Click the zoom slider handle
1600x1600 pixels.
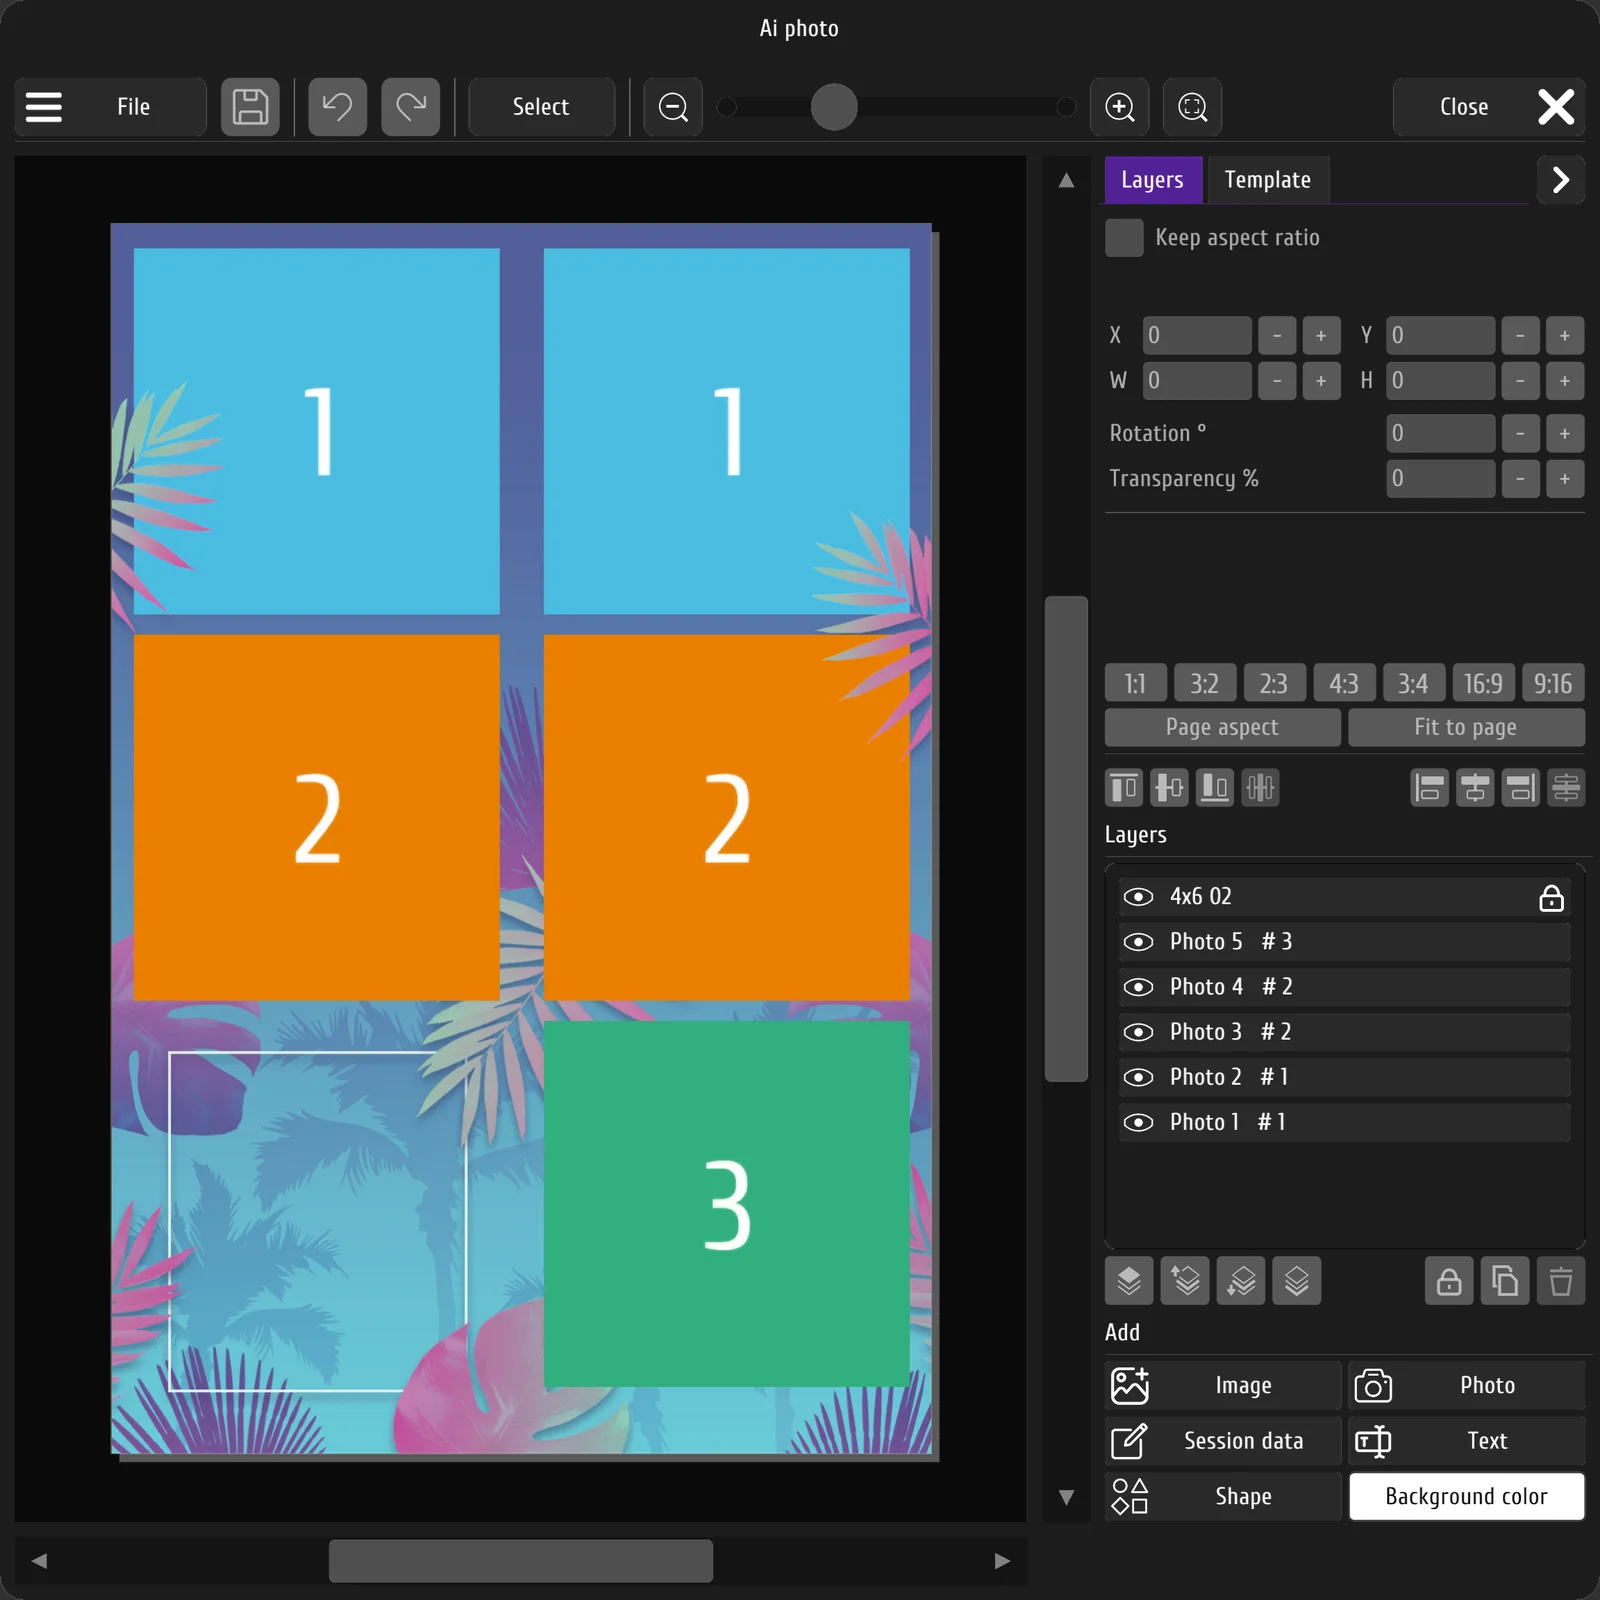pos(834,107)
